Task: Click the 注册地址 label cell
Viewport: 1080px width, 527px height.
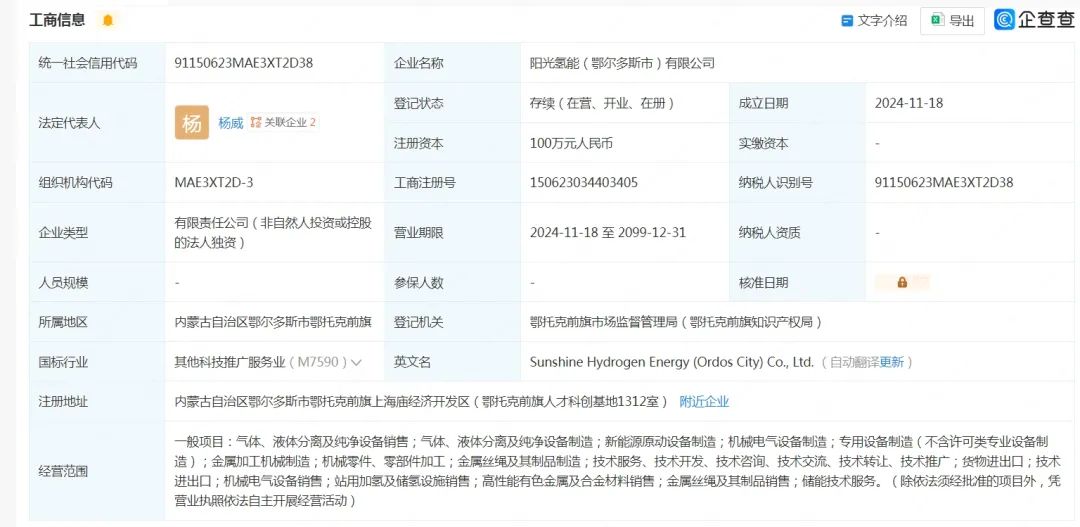Action: [97, 402]
